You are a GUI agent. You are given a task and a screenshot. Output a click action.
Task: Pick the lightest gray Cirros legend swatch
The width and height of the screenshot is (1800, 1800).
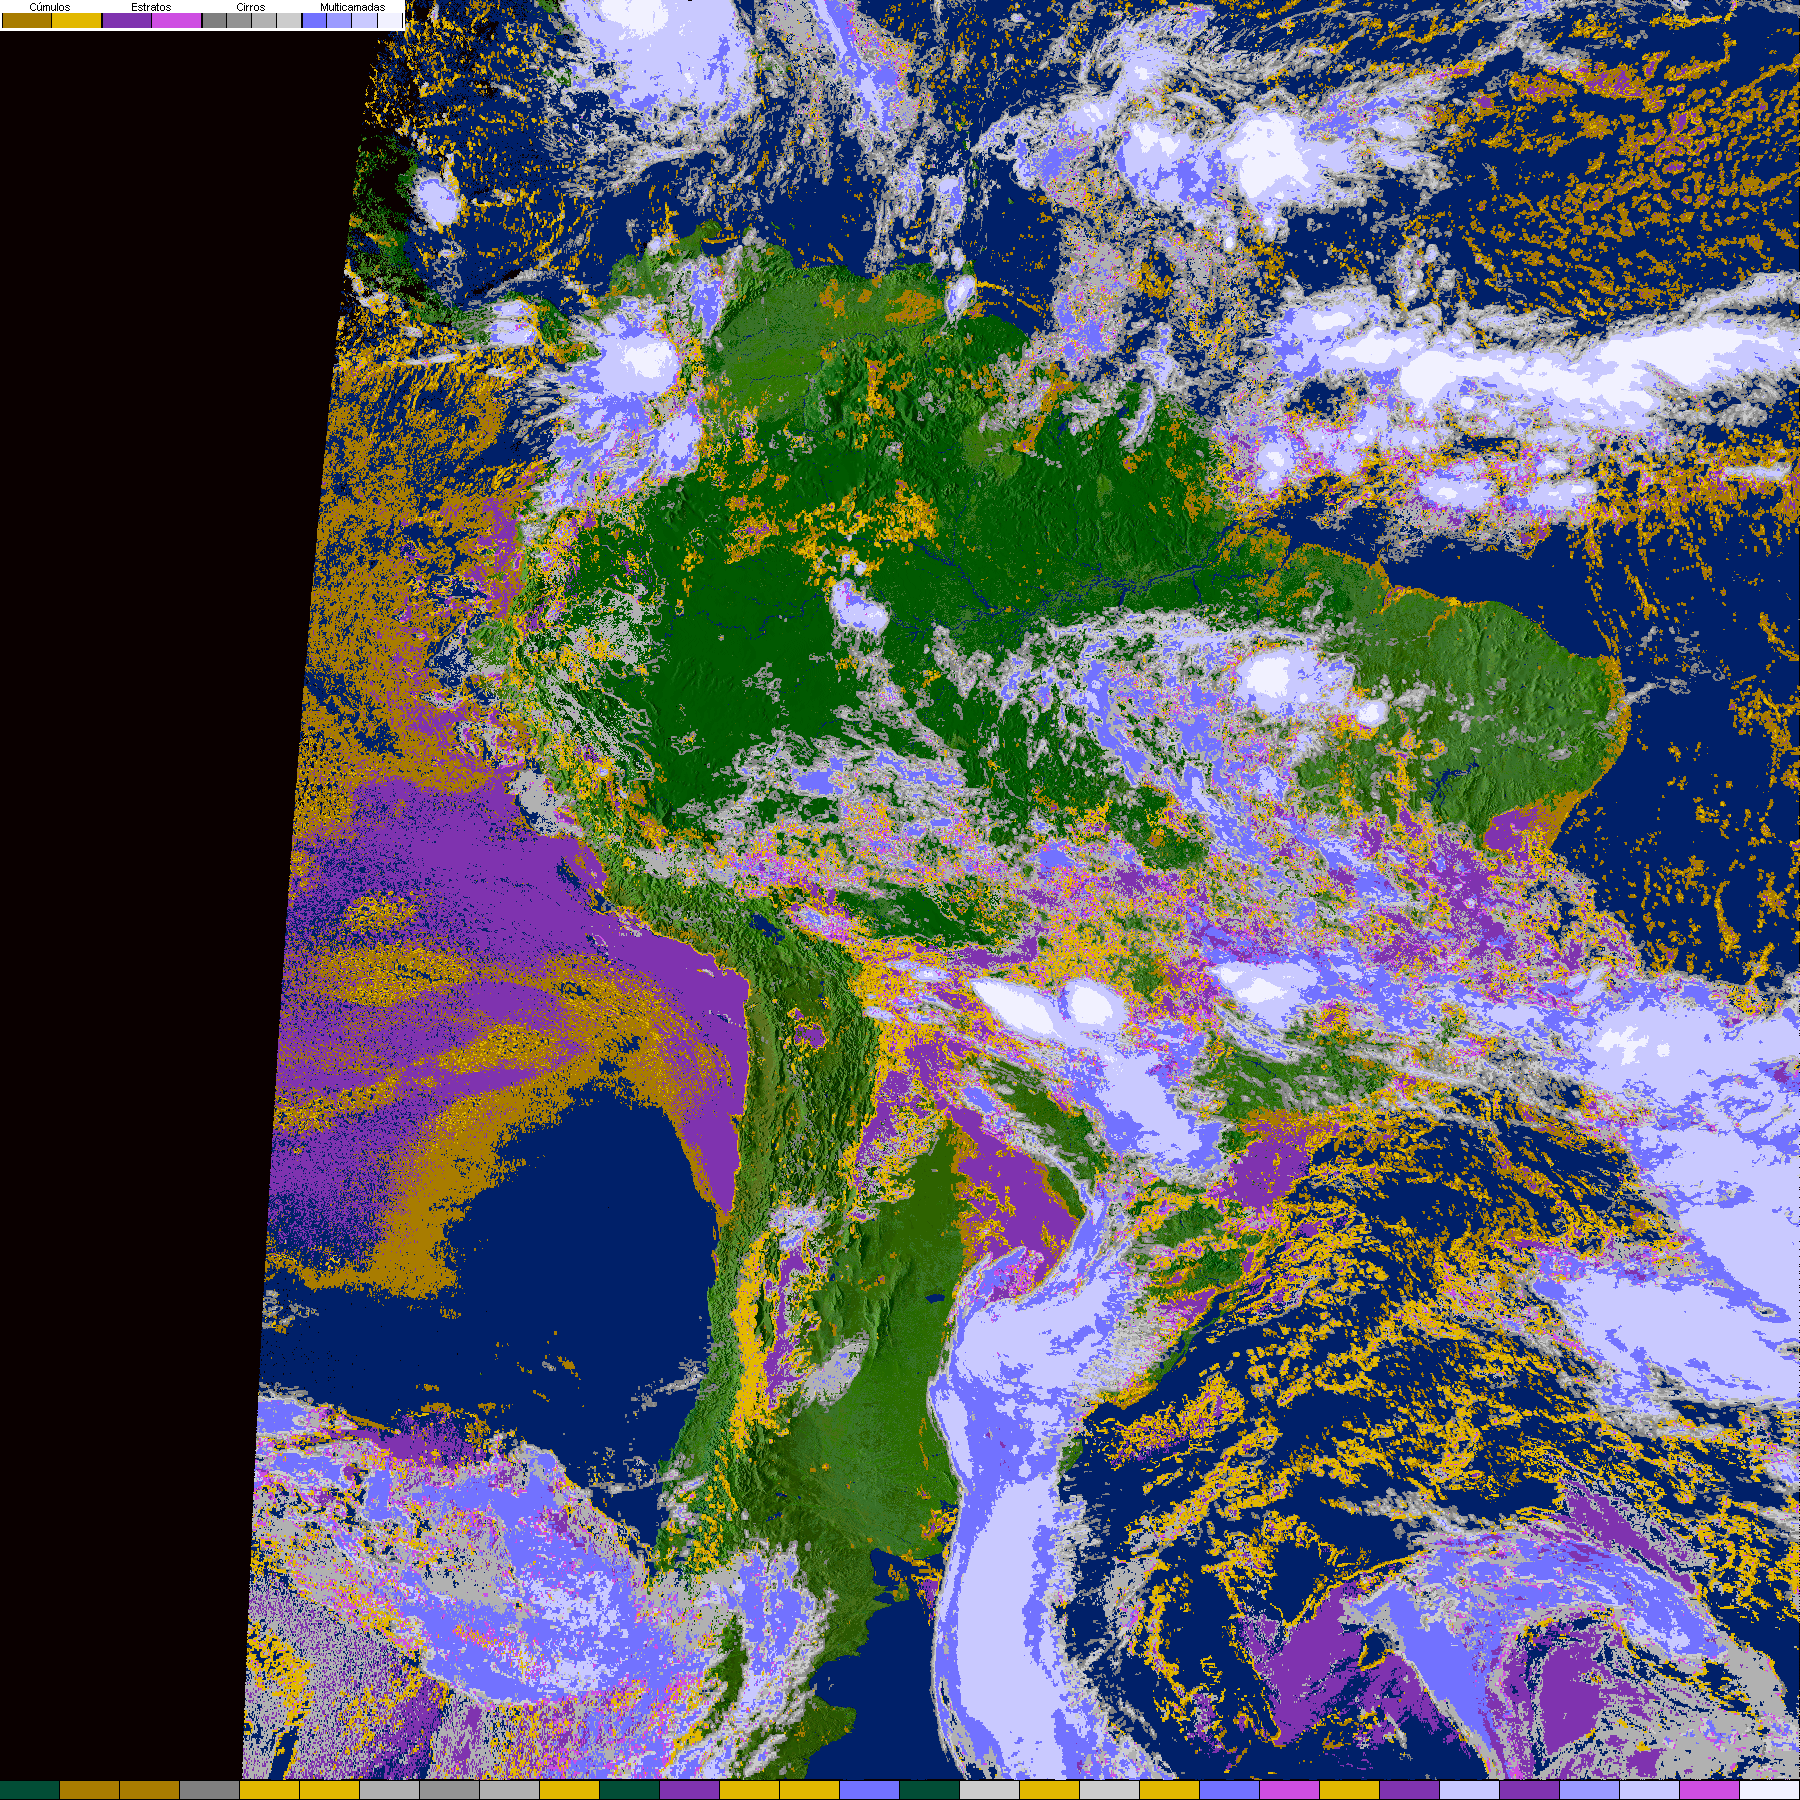pyautogui.click(x=289, y=20)
